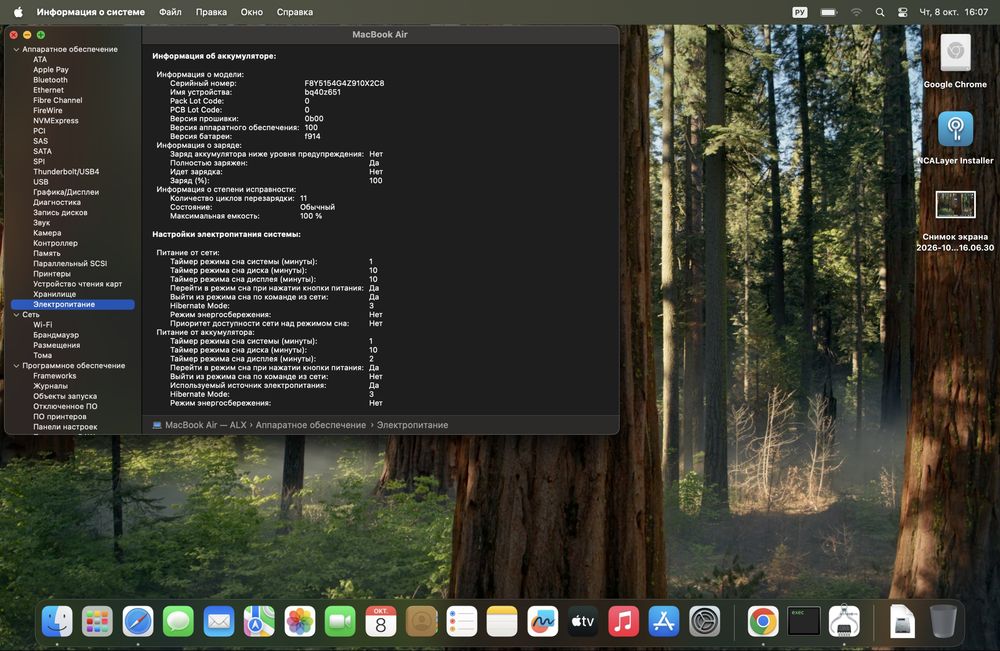
Task: Collapse the Аппаратное обеспечение section
Action: [x=16, y=49]
